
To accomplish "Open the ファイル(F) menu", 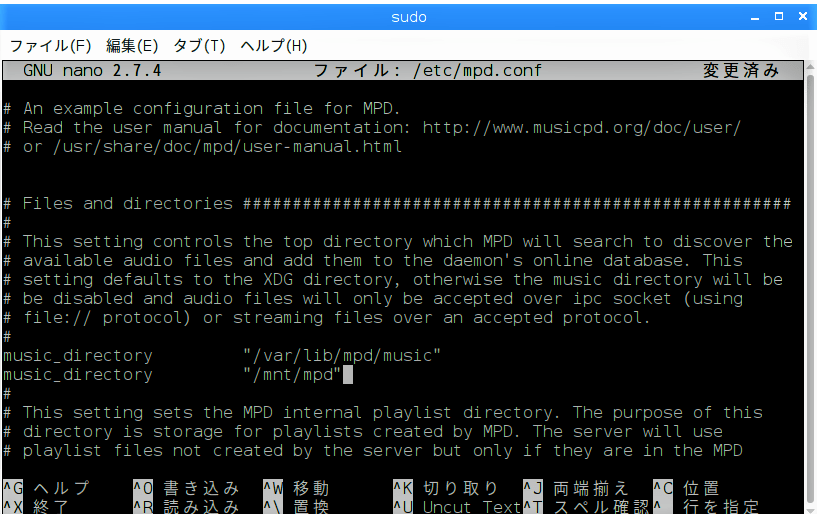I will click(51, 46).
